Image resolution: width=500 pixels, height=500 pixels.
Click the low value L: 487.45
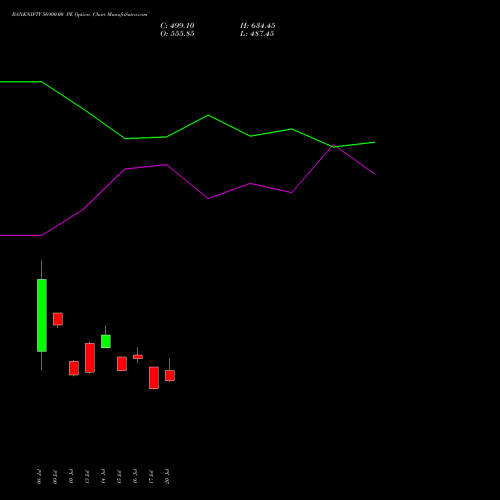pyautogui.click(x=257, y=34)
